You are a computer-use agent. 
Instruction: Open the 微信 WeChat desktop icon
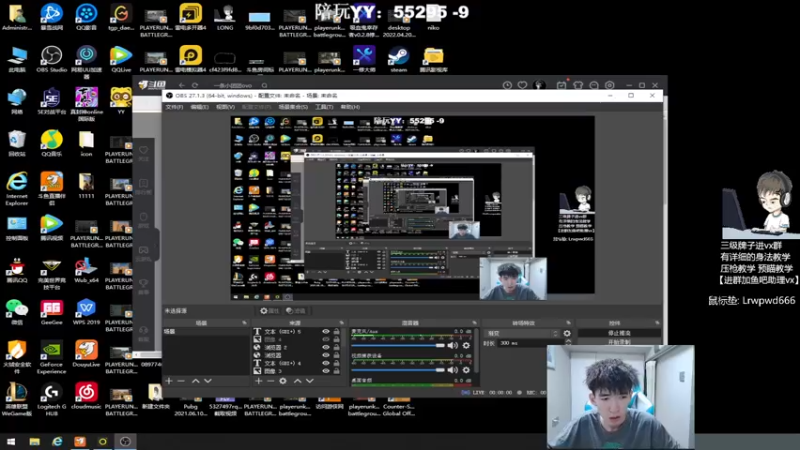(x=17, y=312)
